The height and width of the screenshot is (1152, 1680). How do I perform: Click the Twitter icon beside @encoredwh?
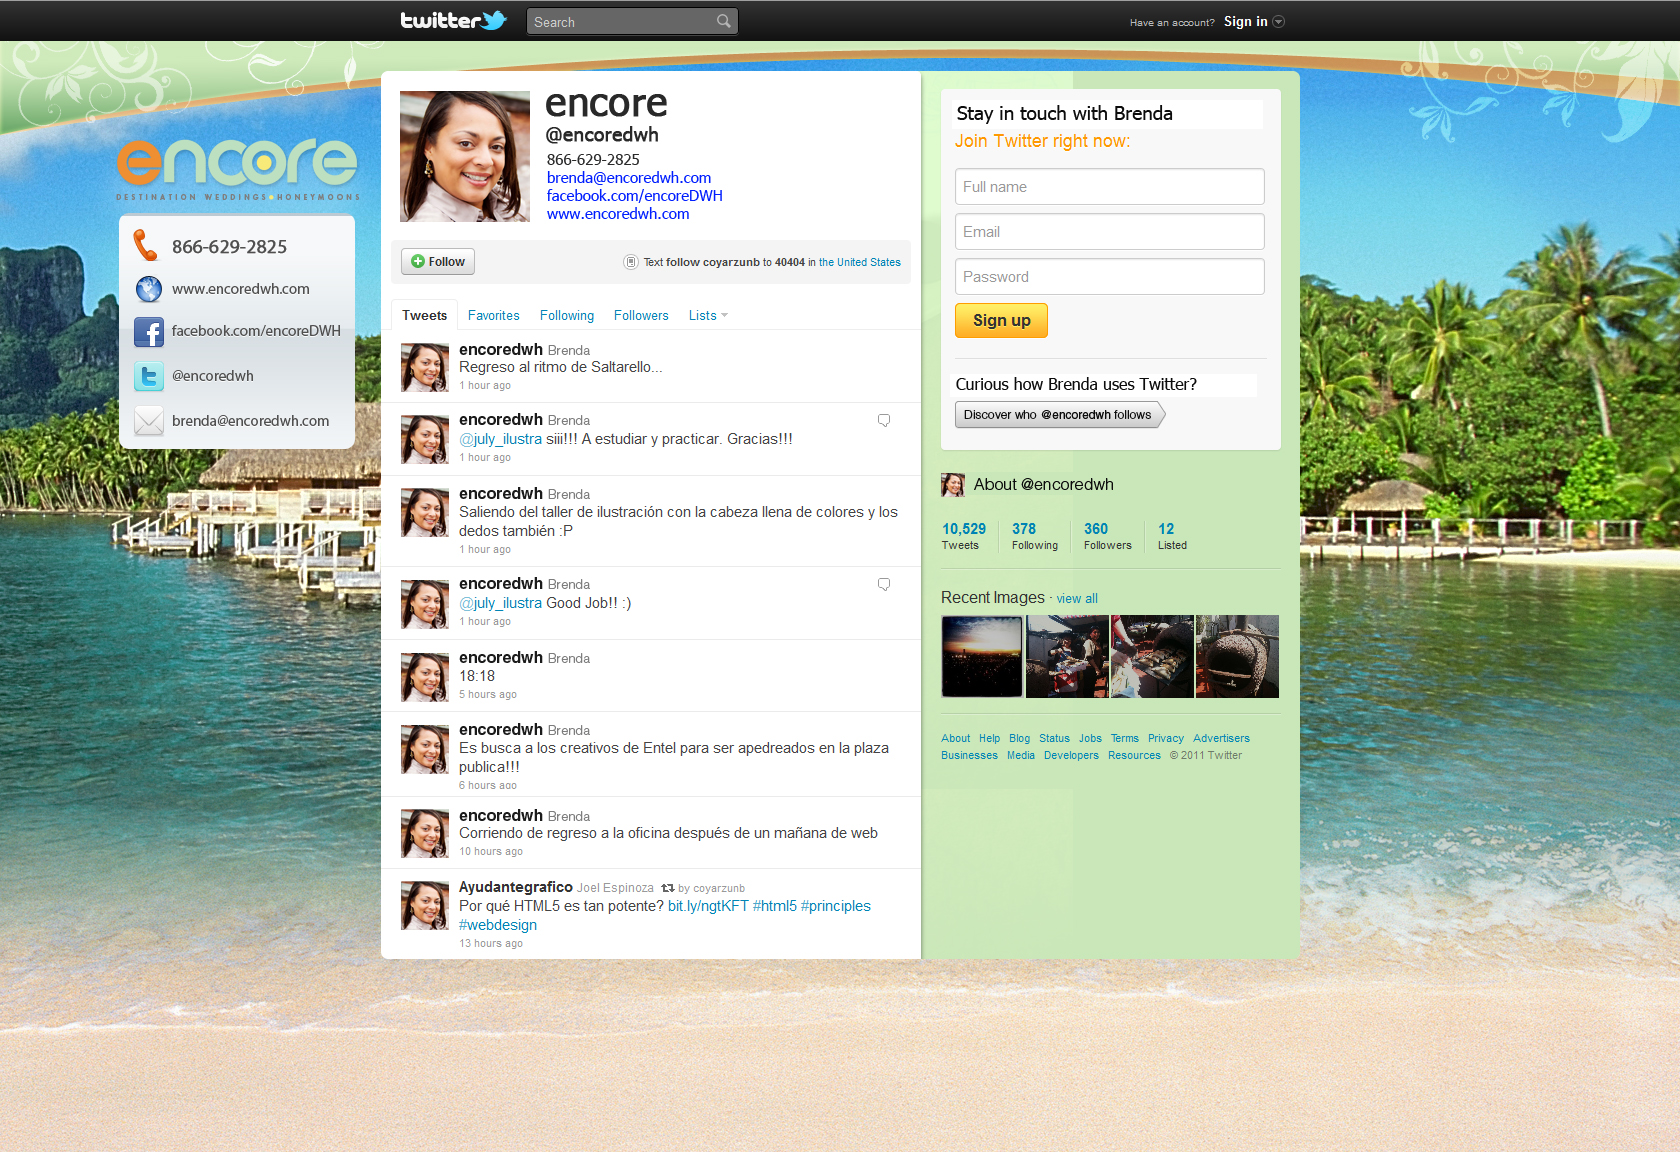click(149, 376)
